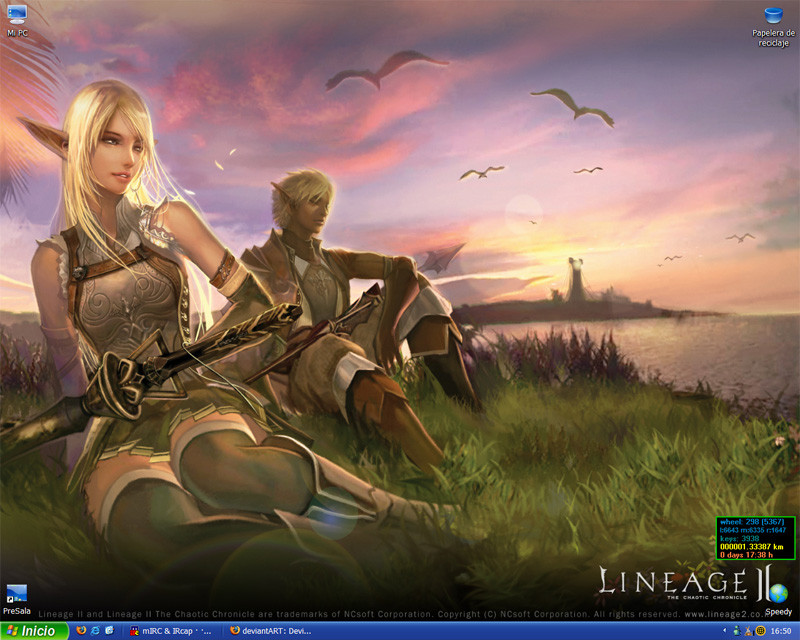The image size is (800, 640).
Task: Open the MSN Messenger tray icon
Action: click(x=736, y=631)
